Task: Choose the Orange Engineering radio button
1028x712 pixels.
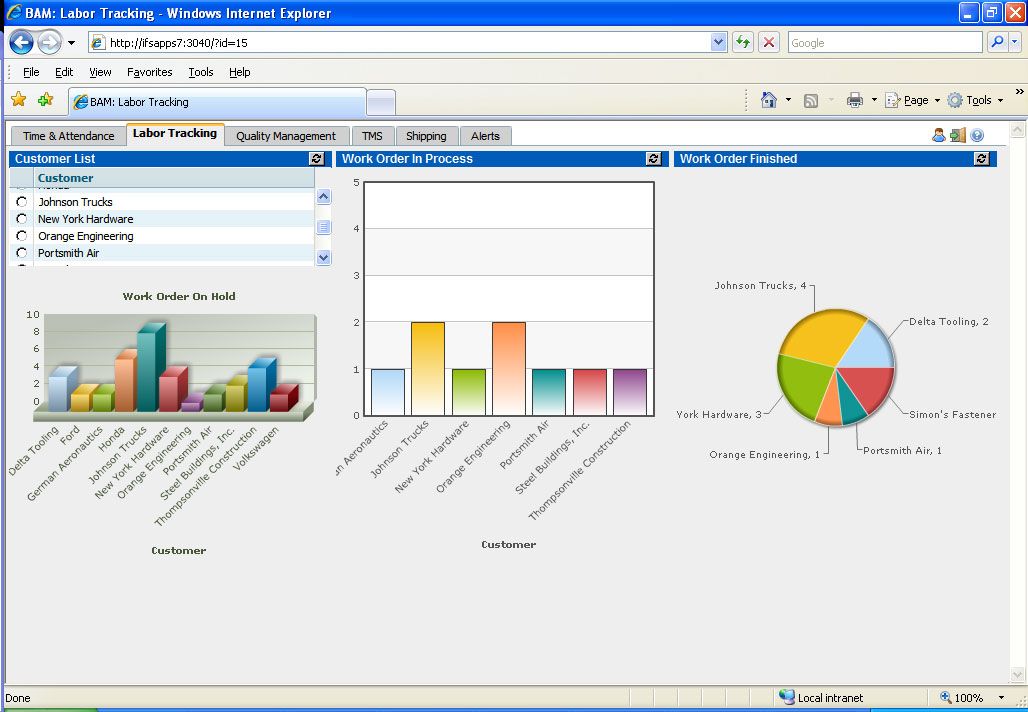Action: coord(22,236)
